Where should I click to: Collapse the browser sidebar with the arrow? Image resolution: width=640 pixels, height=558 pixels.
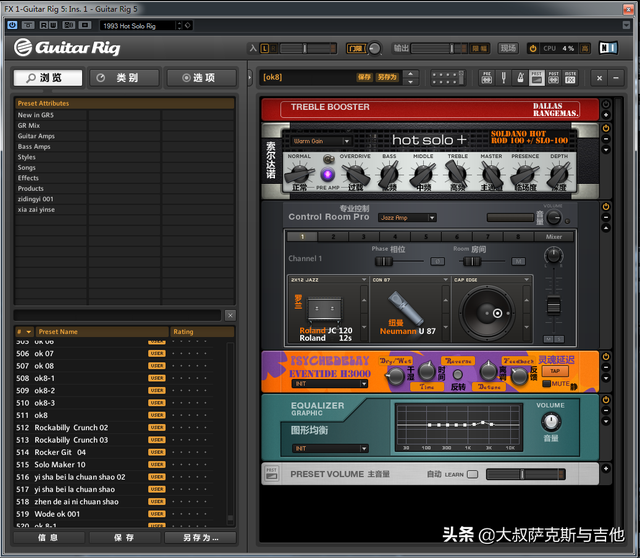[x=250, y=78]
